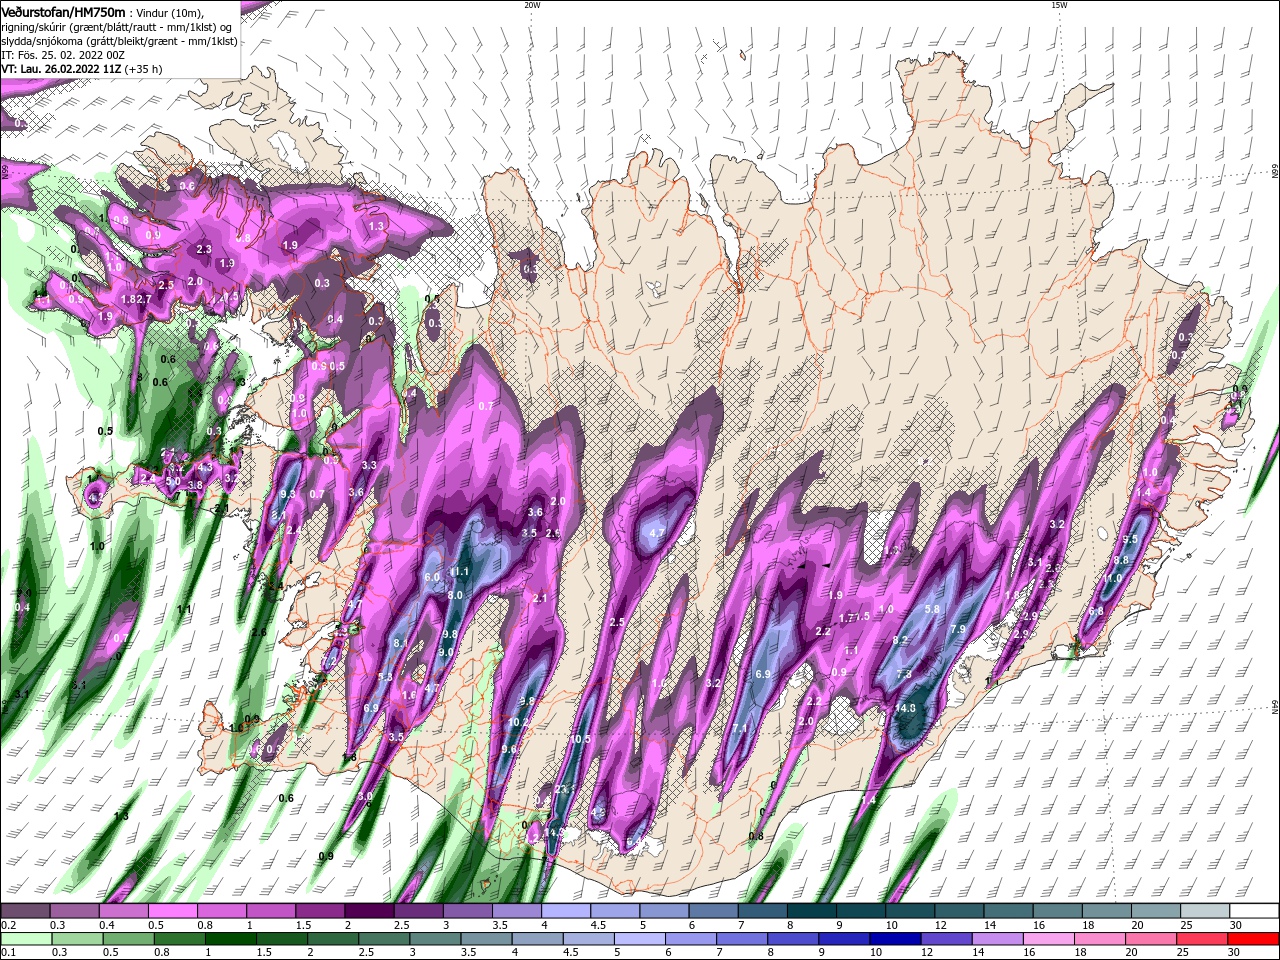Click the 9.3 precipitation value on map
Image resolution: width=1280 pixels, height=960 pixels.
[x=288, y=494]
